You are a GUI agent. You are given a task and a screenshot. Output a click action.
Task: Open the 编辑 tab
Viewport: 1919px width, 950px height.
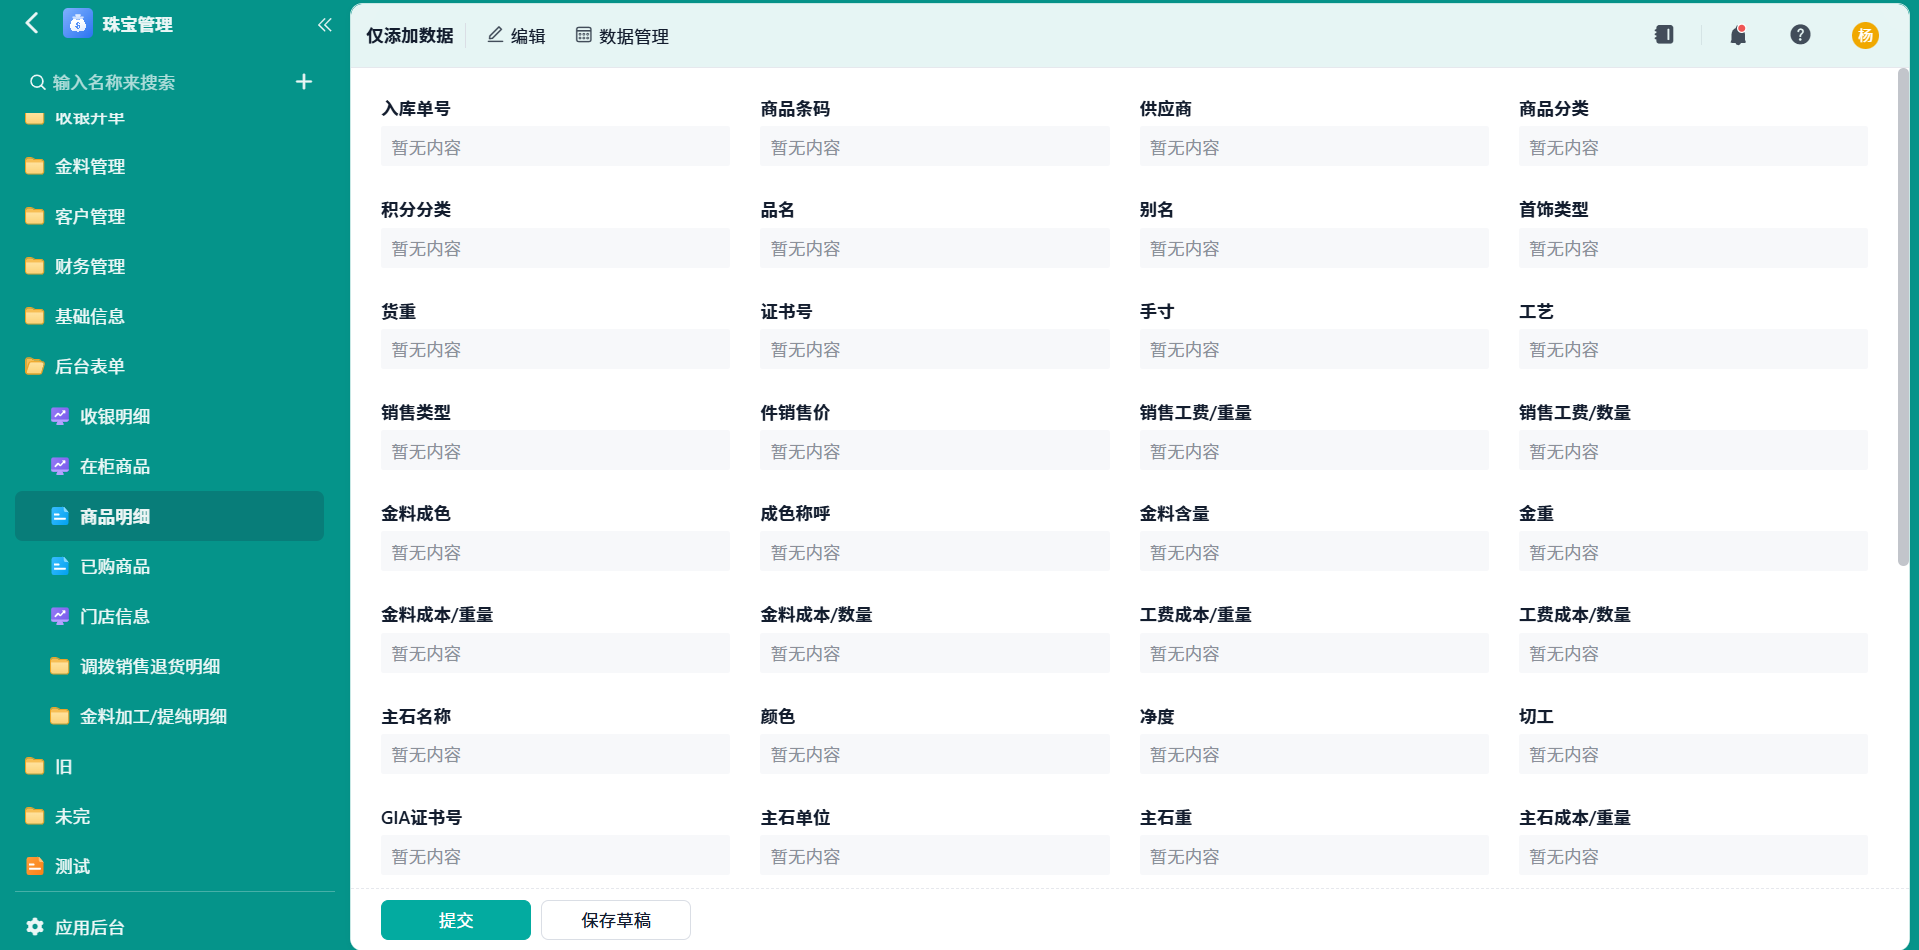pyautogui.click(x=516, y=36)
